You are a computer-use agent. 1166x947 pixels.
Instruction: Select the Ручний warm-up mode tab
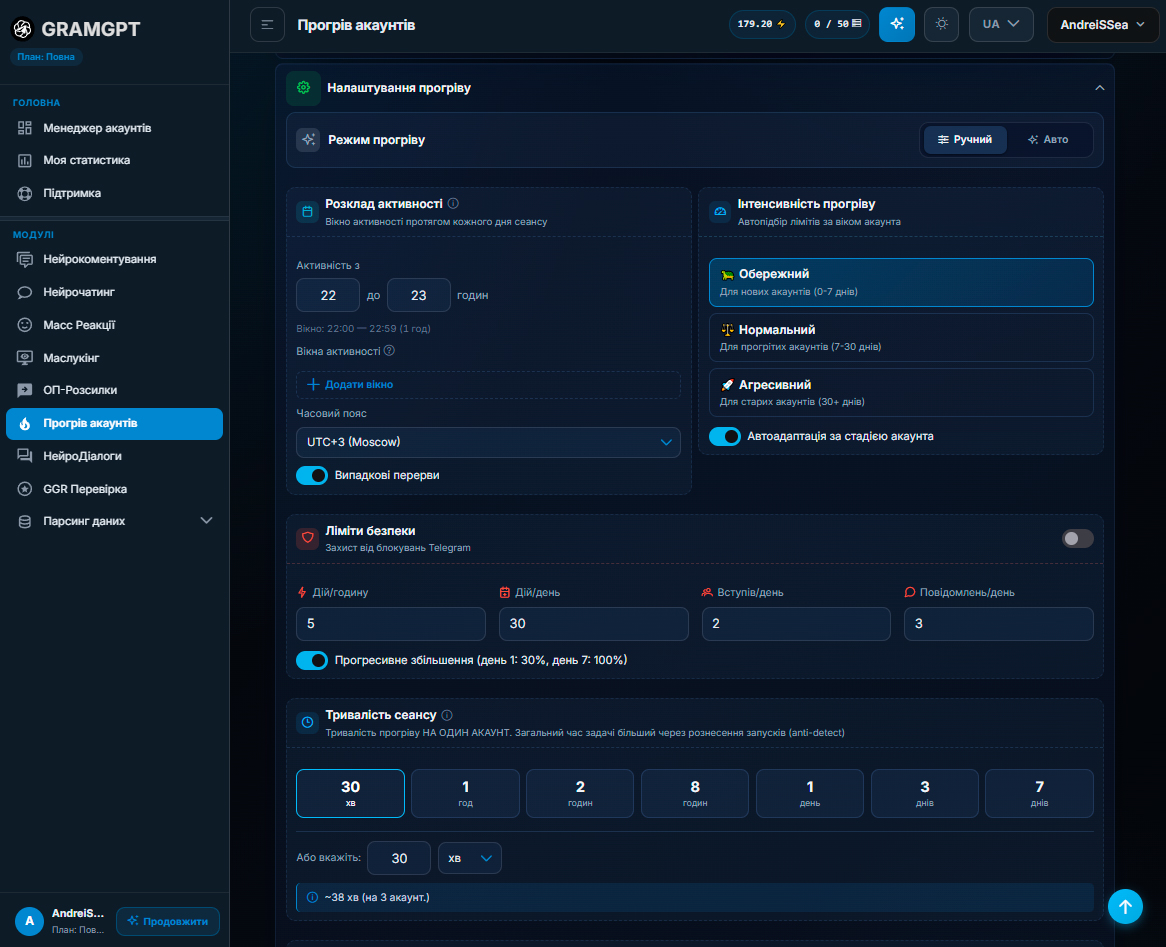[x=965, y=140]
